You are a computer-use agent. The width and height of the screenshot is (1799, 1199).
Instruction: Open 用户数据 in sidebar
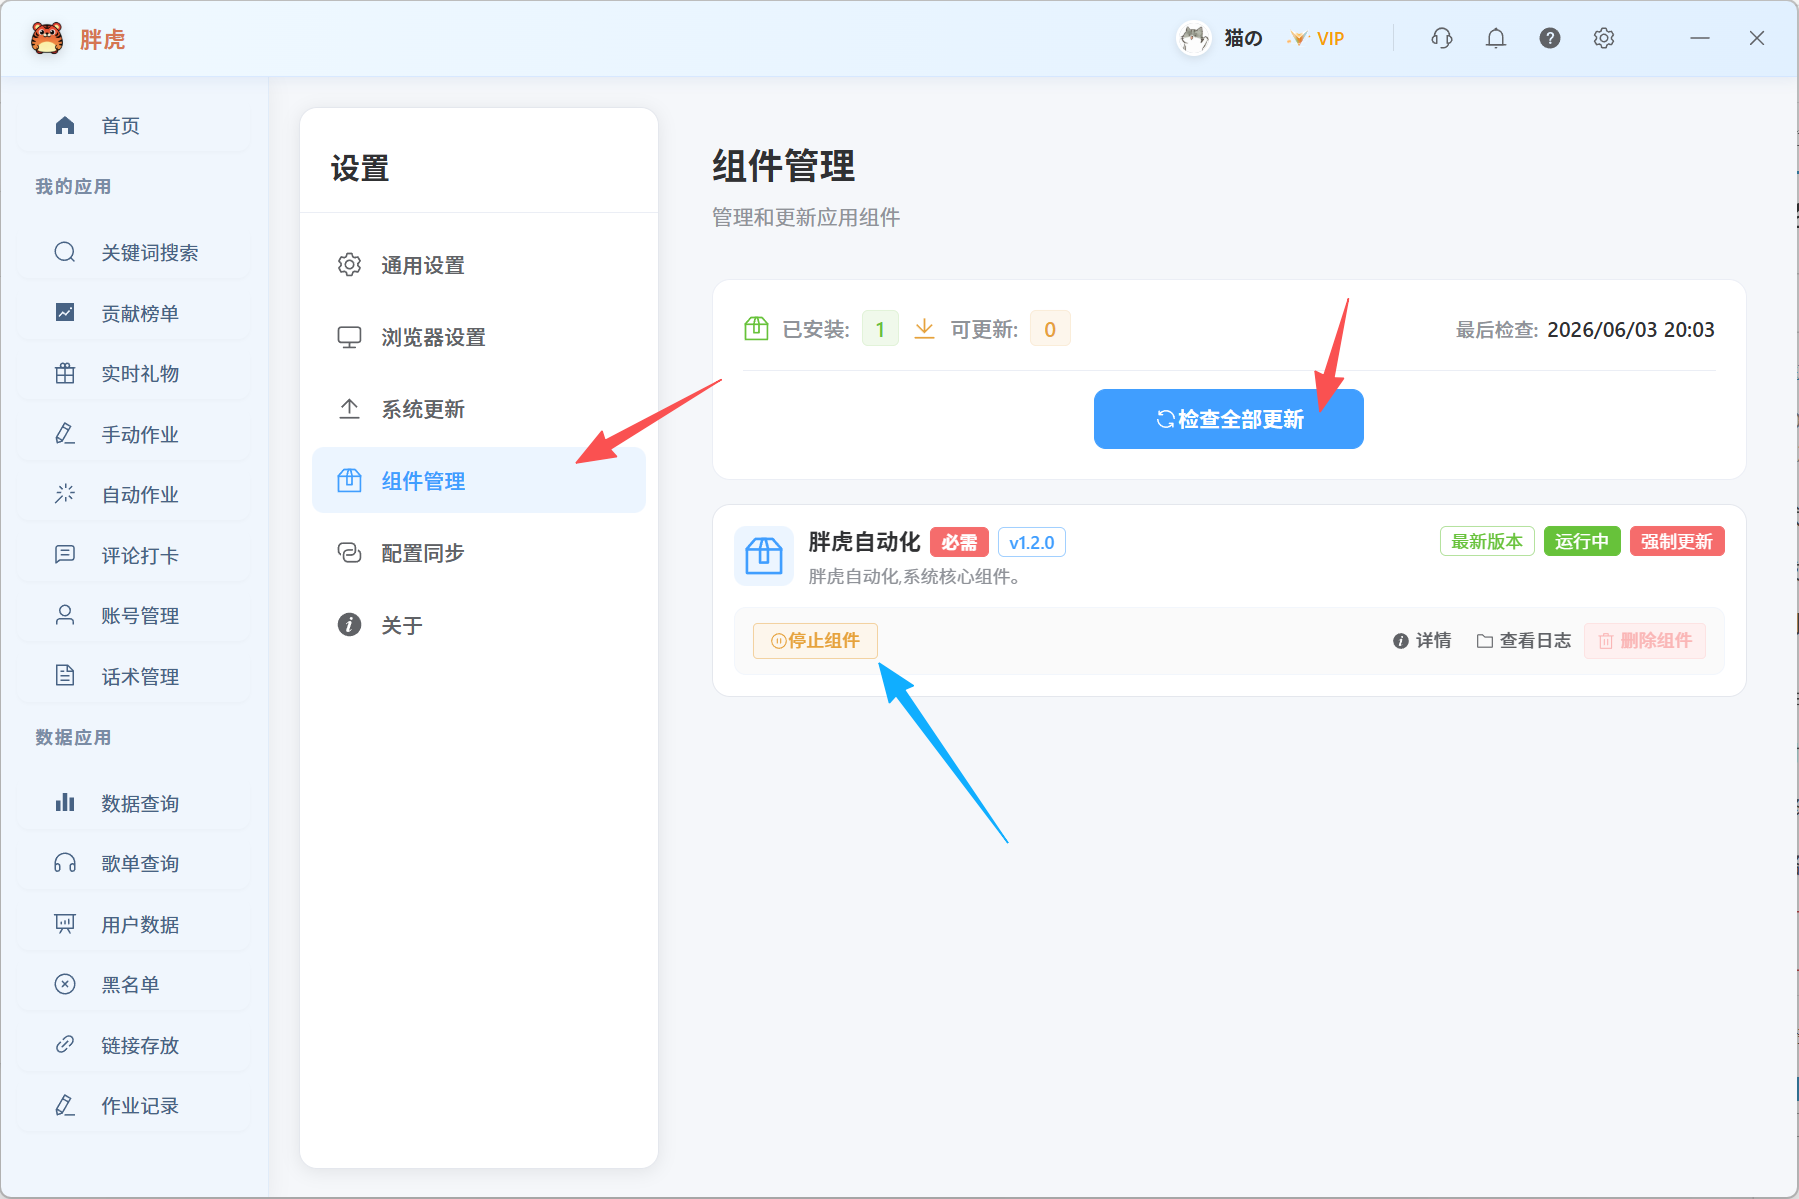[x=134, y=924]
